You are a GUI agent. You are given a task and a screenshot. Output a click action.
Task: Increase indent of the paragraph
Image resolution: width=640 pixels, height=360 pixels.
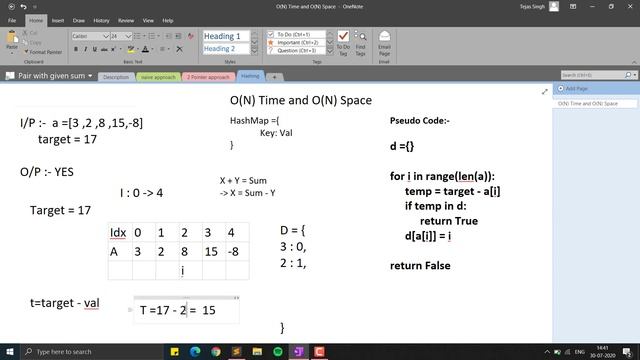(178, 36)
